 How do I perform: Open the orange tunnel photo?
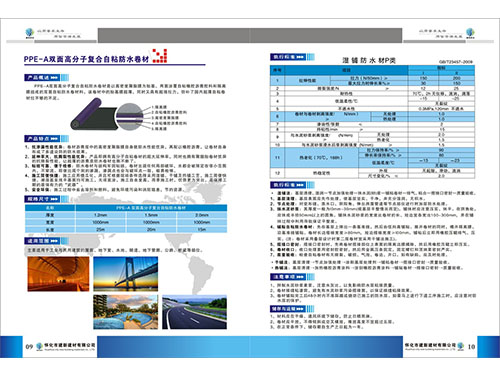click(58, 274)
